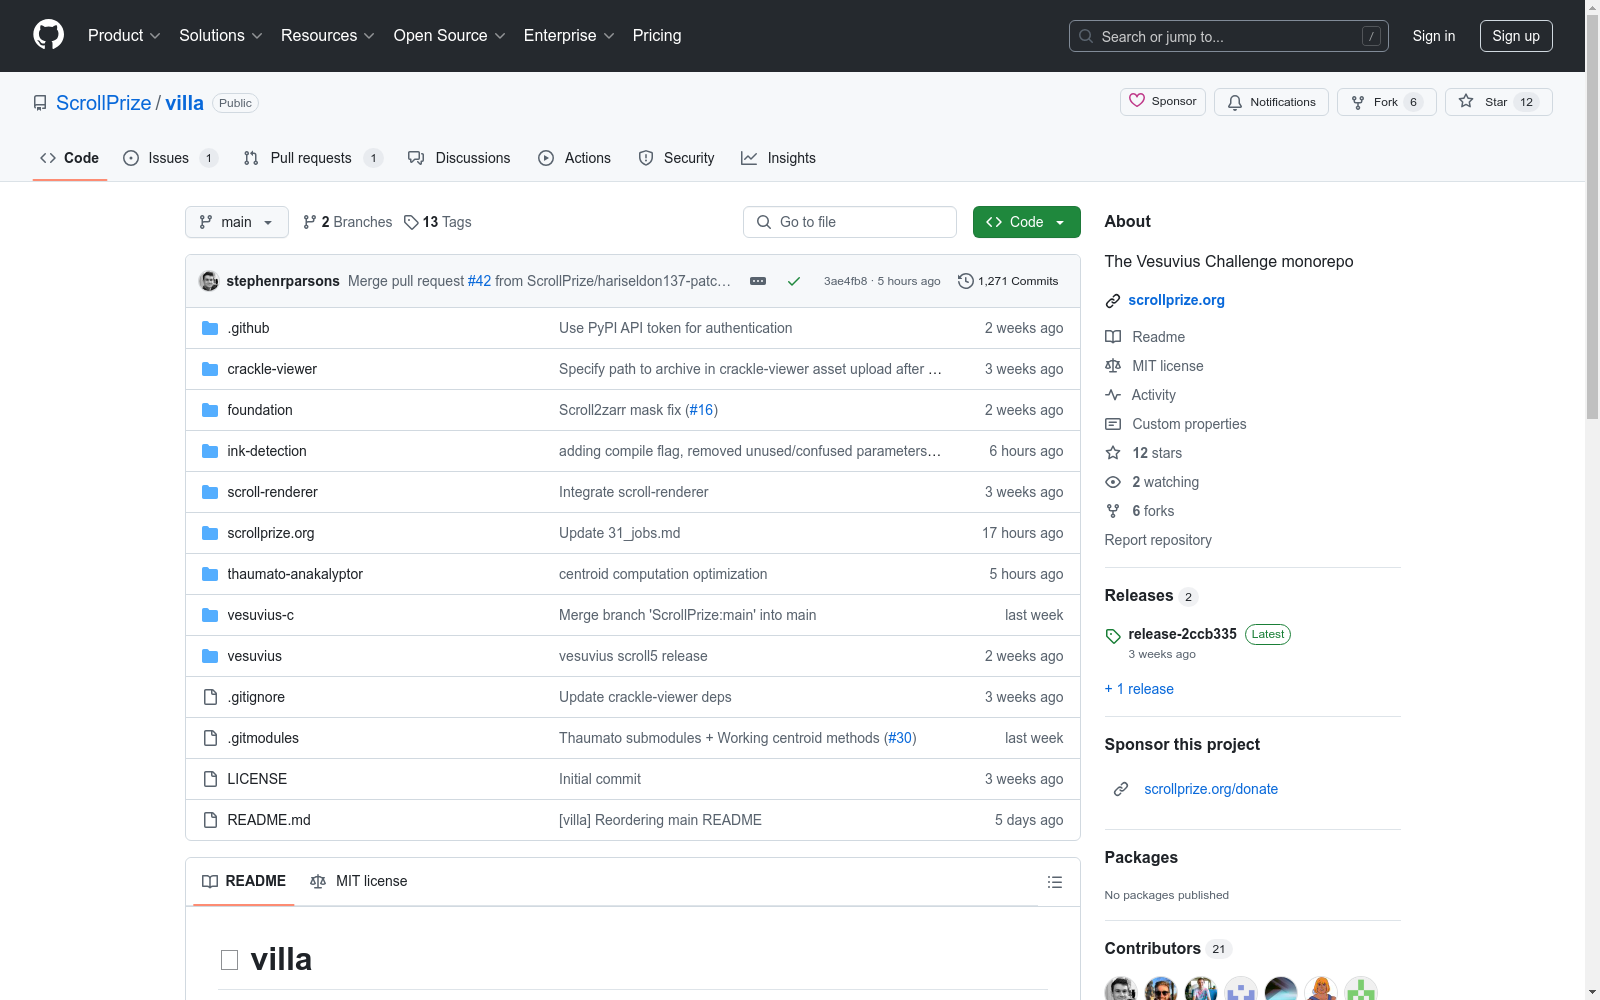Viewport: 1600px width, 1000px height.
Task: Click the crackle-viewer folder icon
Action: 210,369
